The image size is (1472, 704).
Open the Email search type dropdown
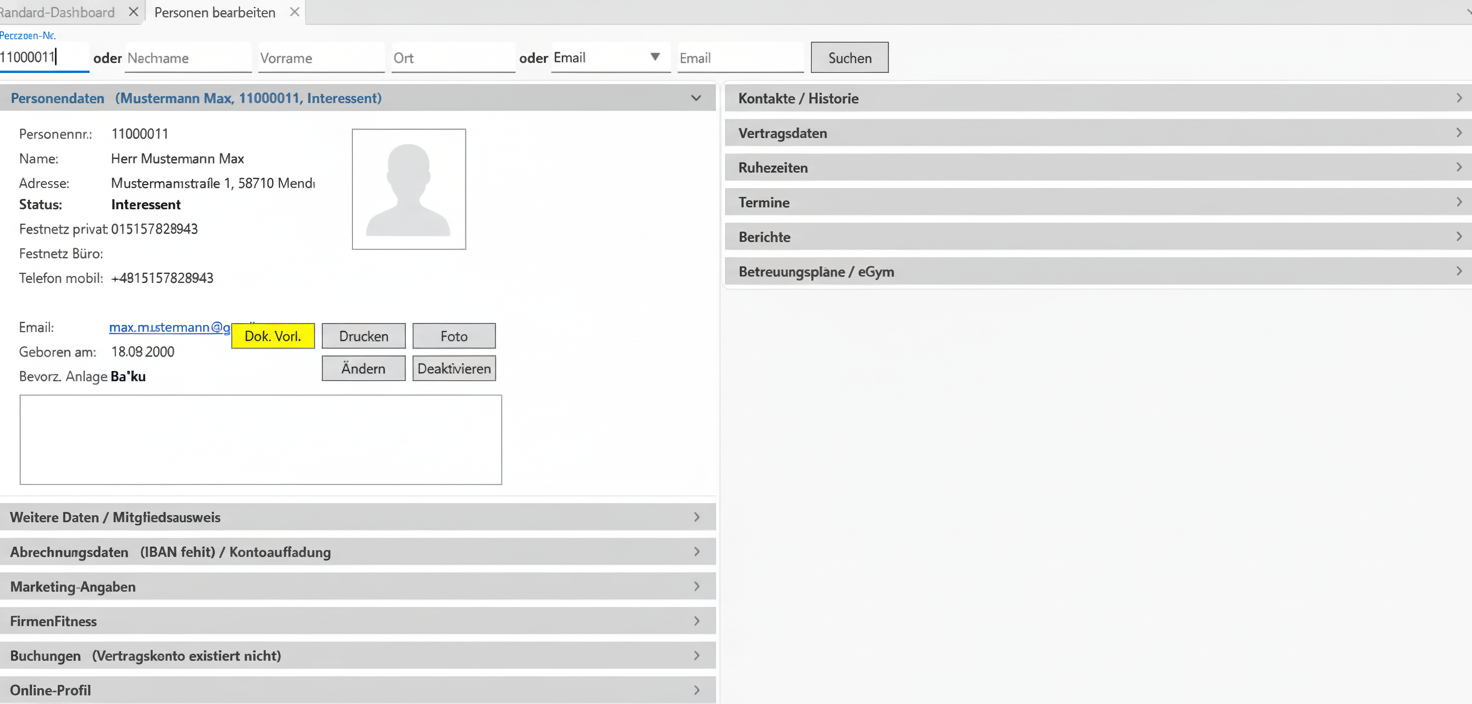pyautogui.click(x=654, y=58)
